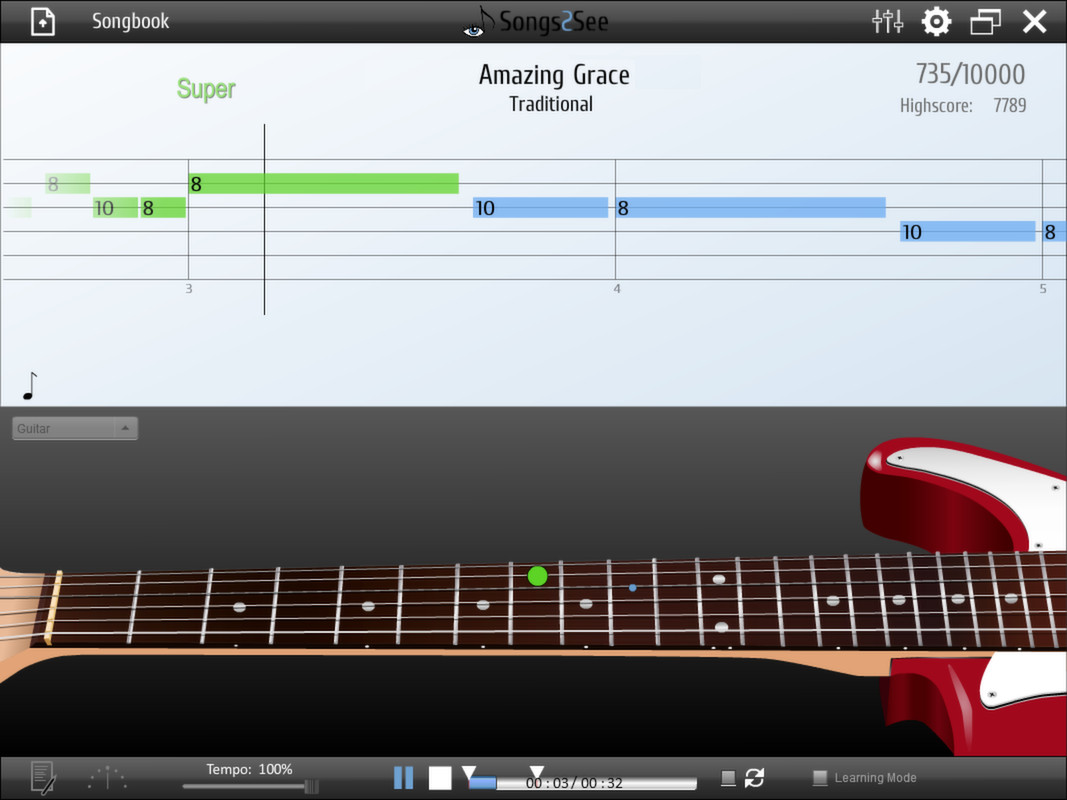Enable Learning Mode
The width and height of the screenshot is (1067, 800).
point(820,777)
